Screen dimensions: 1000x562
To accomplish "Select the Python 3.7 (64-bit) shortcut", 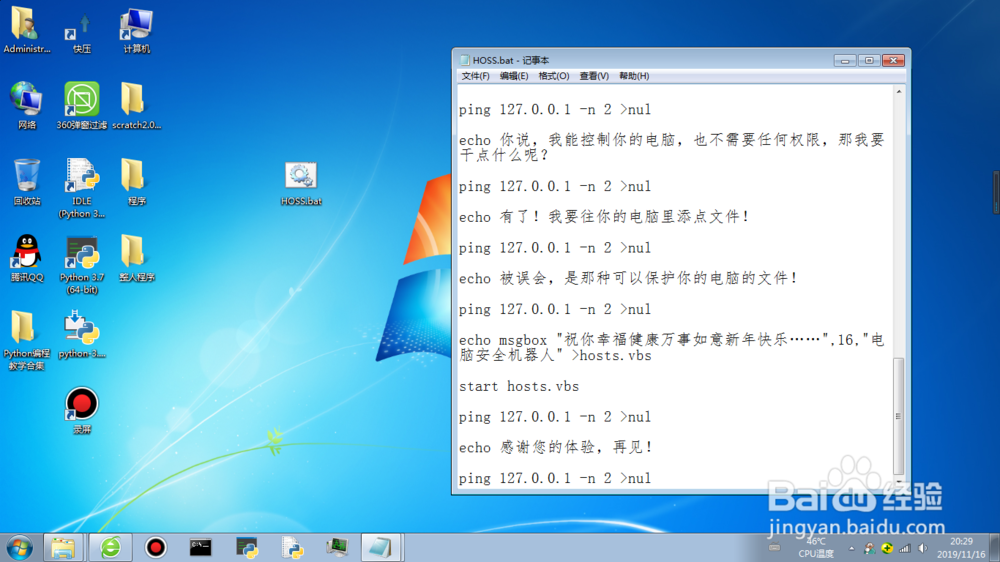I will tap(82, 265).
